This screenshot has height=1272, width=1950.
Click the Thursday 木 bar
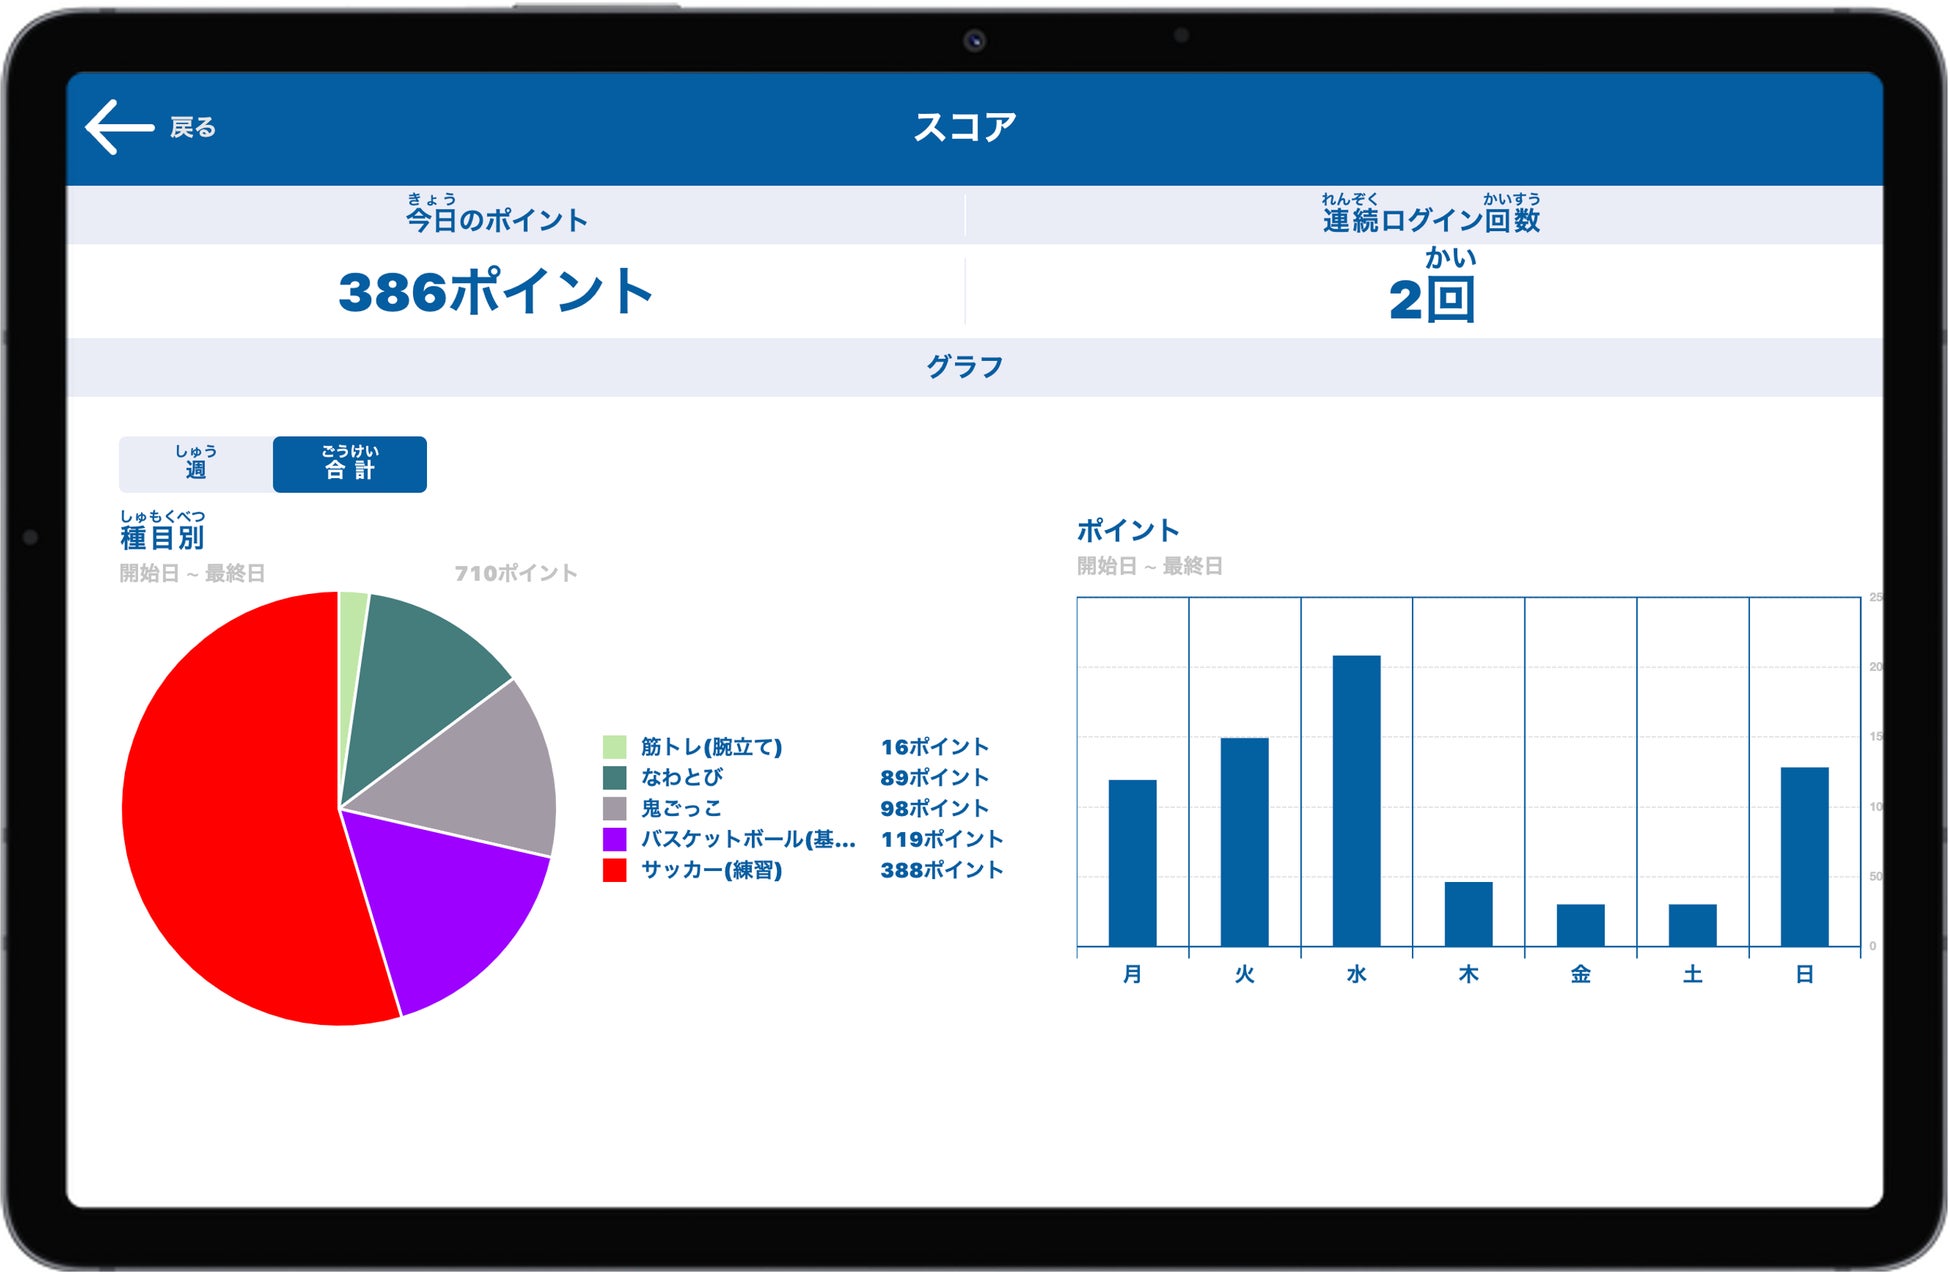pyautogui.click(x=1468, y=914)
